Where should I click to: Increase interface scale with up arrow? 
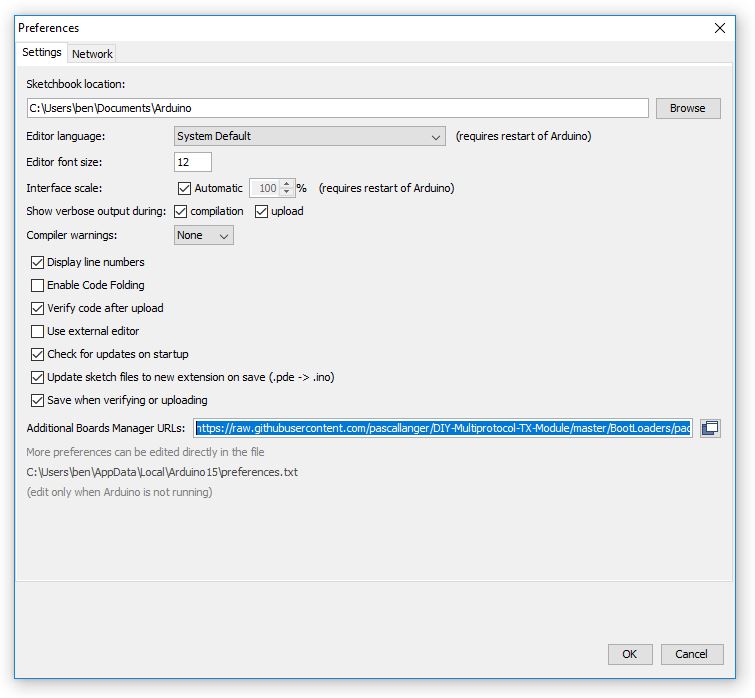coord(288,184)
